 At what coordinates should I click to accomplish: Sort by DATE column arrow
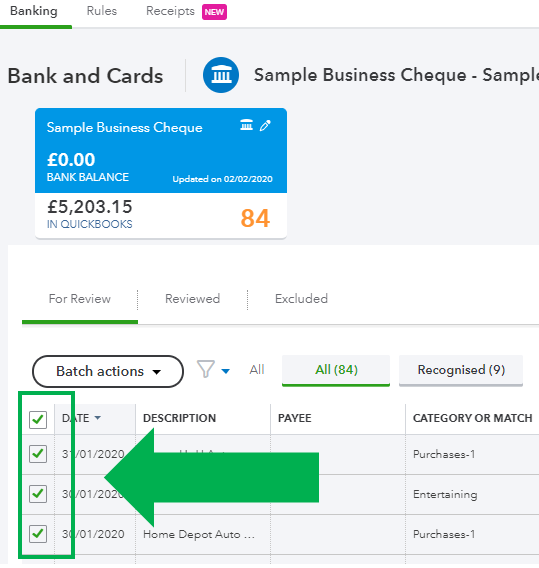click(97, 418)
